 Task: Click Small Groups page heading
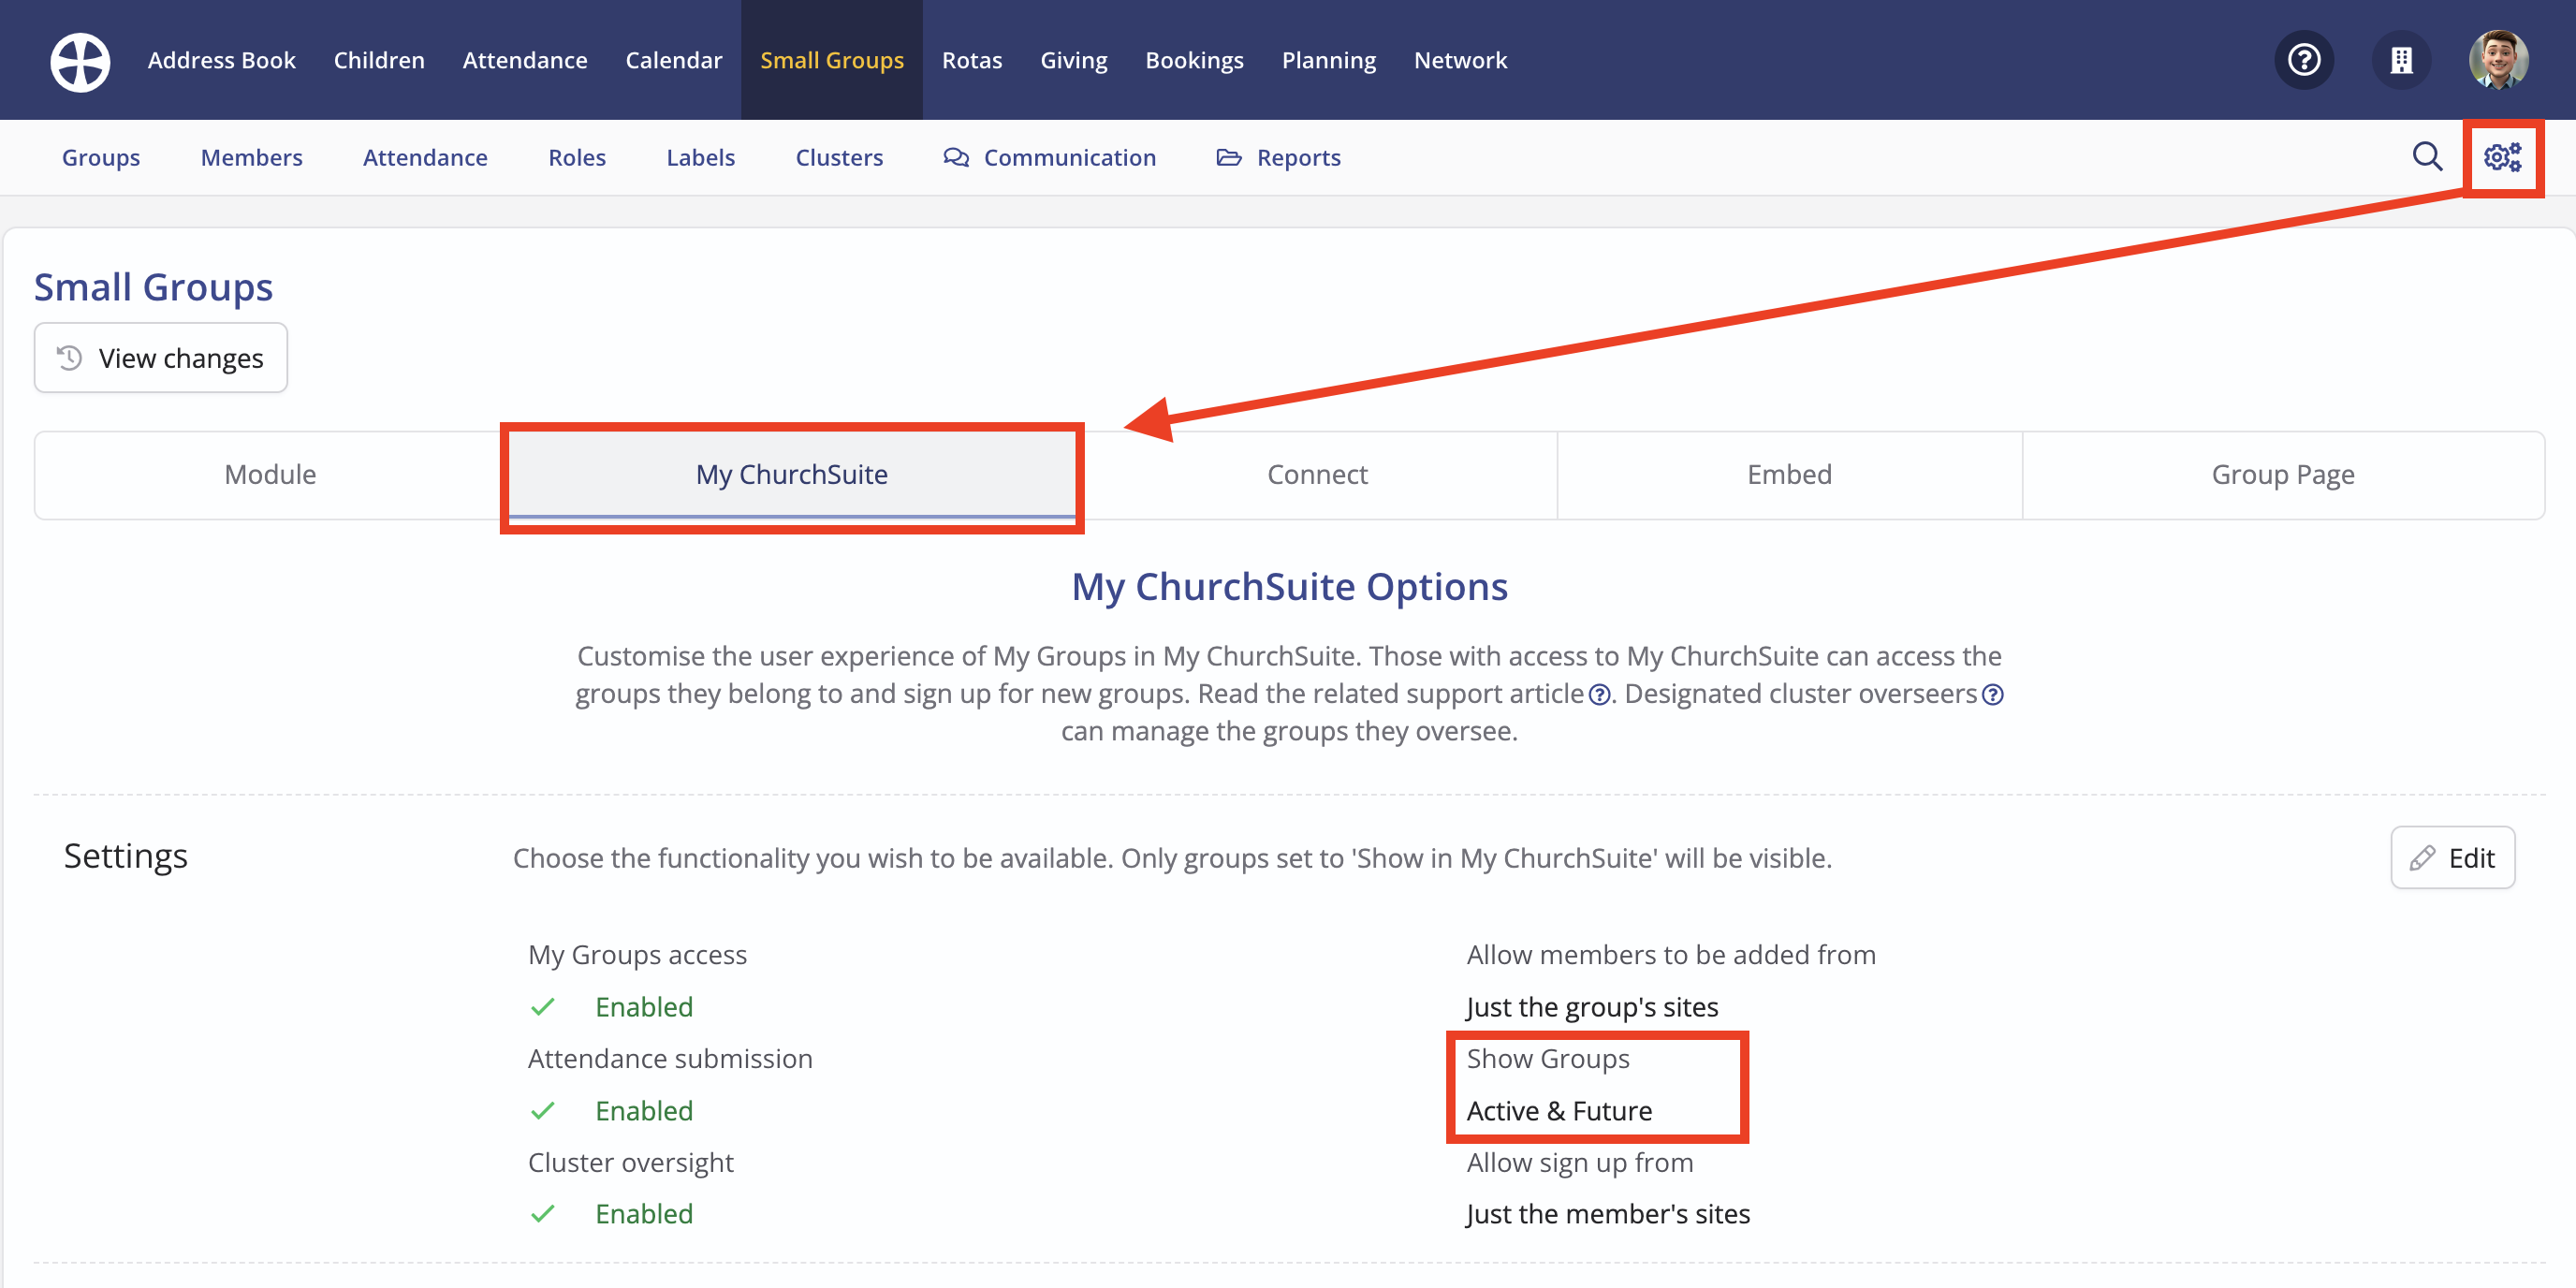point(153,287)
